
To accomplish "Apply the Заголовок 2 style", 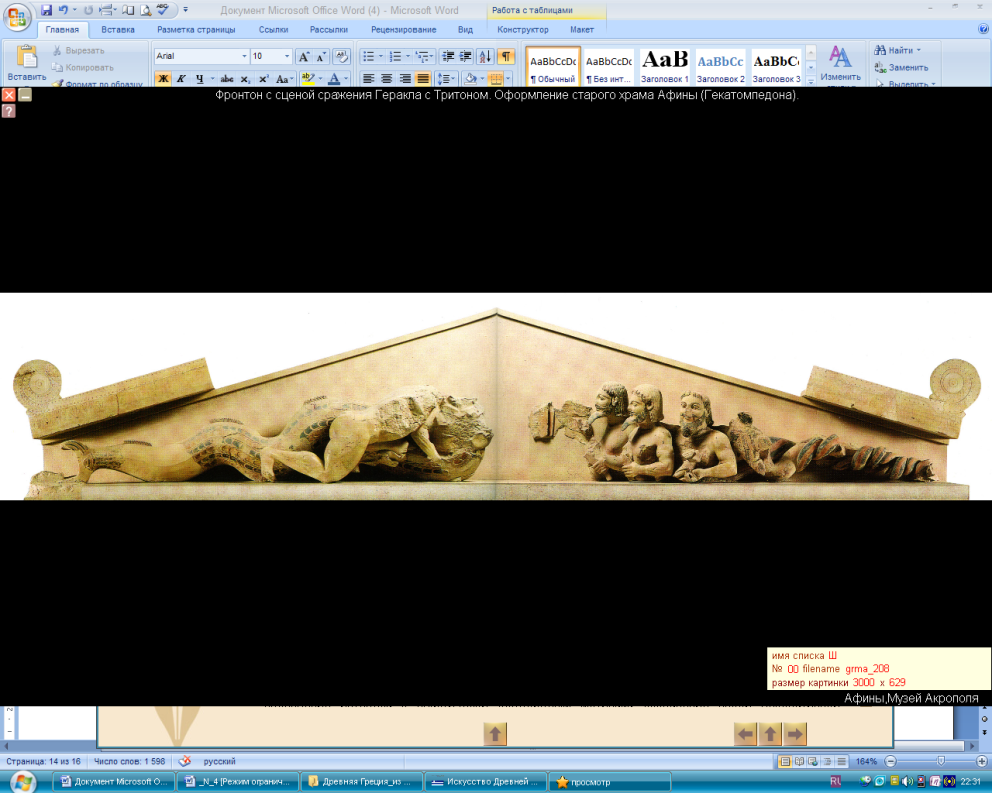I will click(720, 66).
